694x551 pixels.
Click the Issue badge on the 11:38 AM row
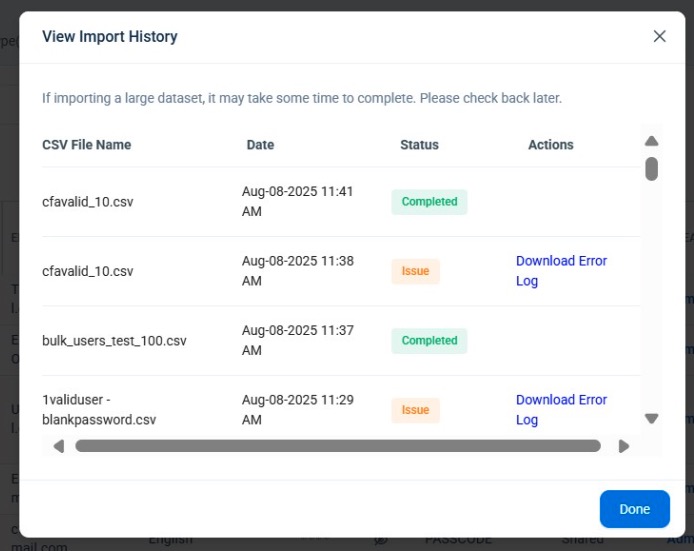415,271
